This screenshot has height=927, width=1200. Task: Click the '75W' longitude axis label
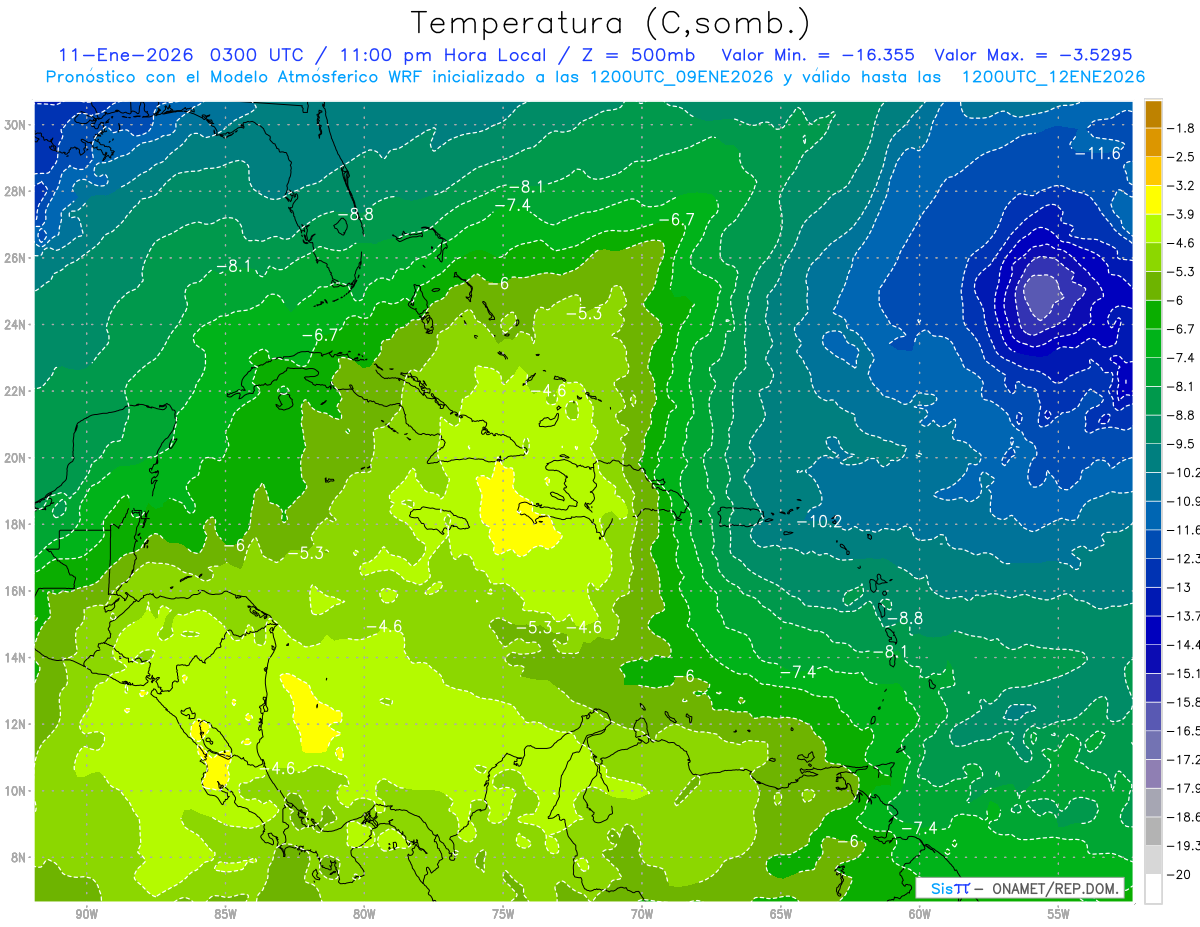click(x=503, y=914)
